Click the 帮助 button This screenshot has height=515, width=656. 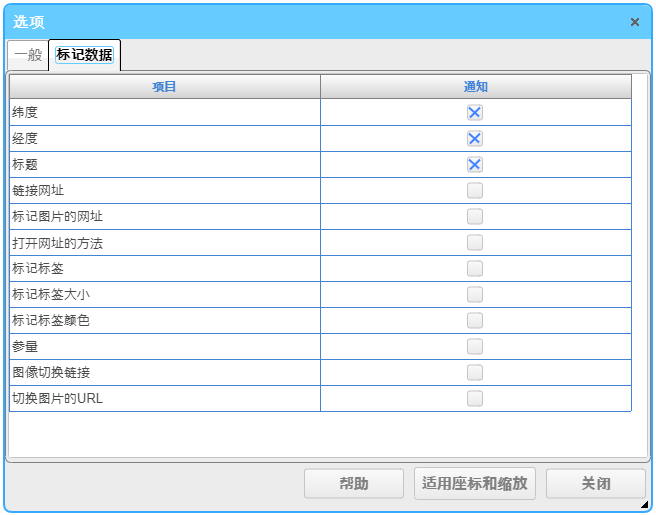point(354,484)
